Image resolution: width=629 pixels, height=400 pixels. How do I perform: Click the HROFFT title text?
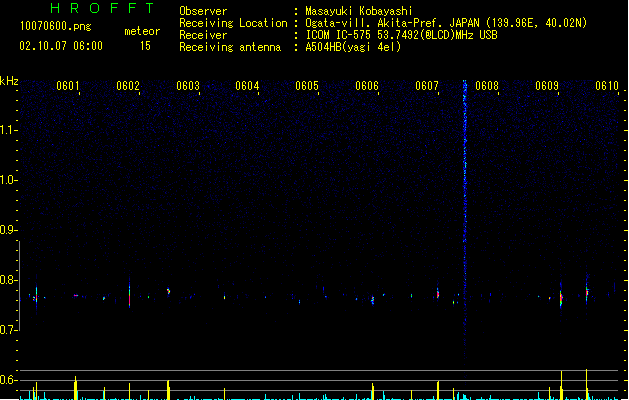pos(102,8)
